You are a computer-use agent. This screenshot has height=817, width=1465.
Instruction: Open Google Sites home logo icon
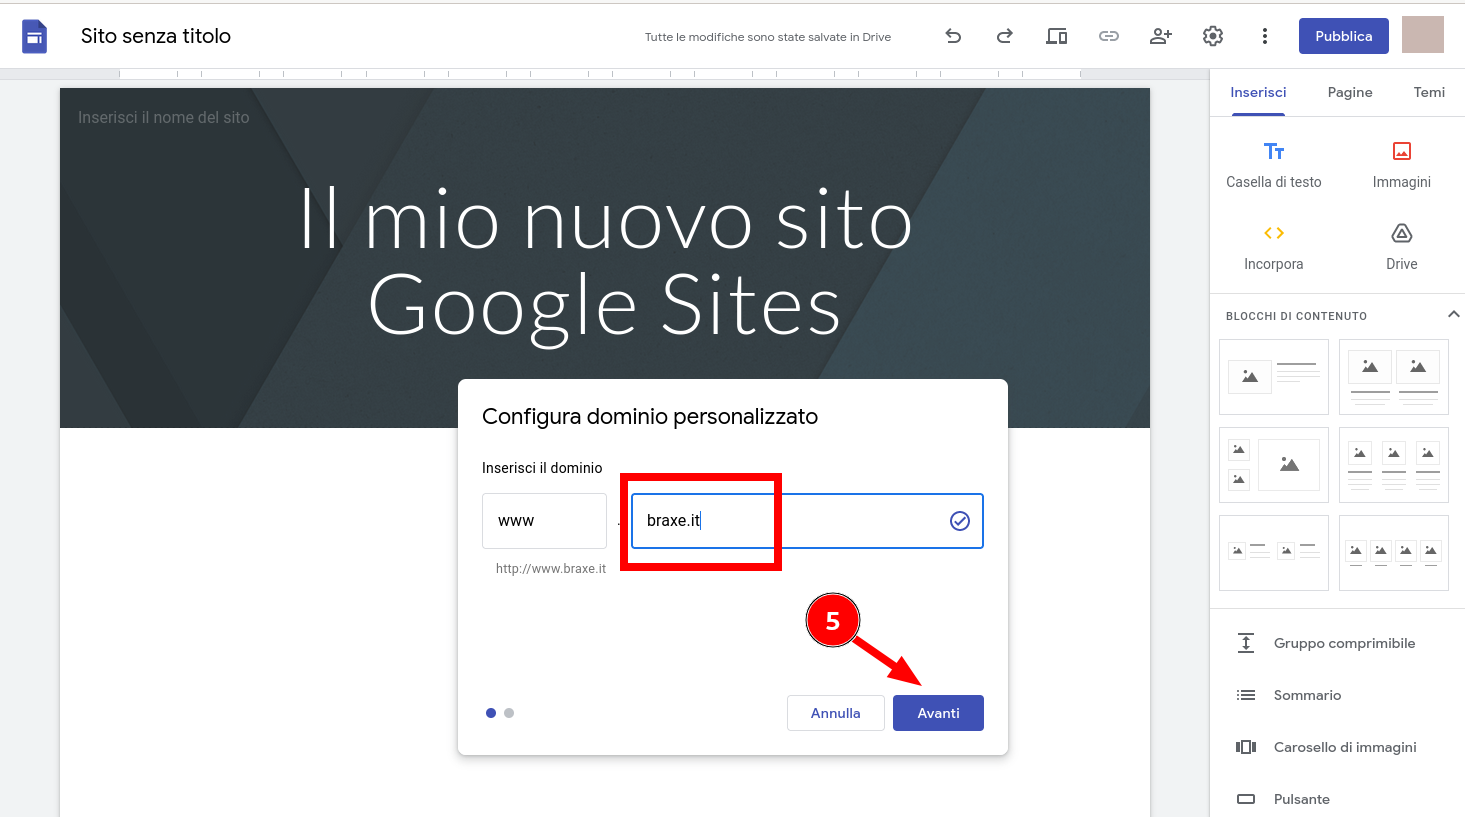pos(34,37)
